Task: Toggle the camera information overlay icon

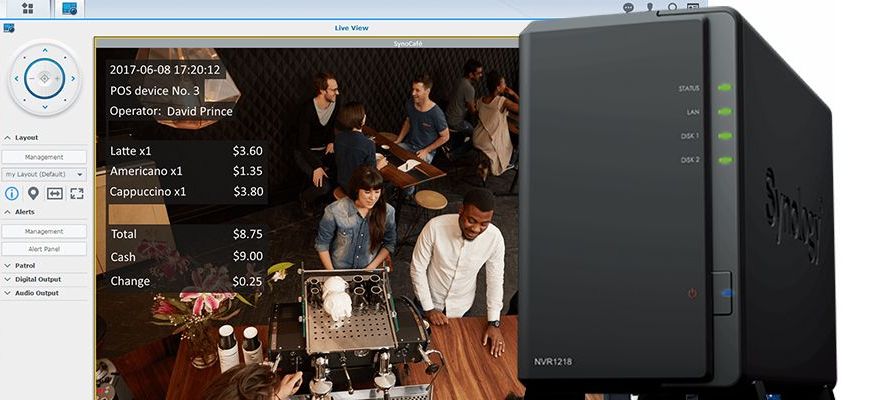Action: (x=11, y=193)
